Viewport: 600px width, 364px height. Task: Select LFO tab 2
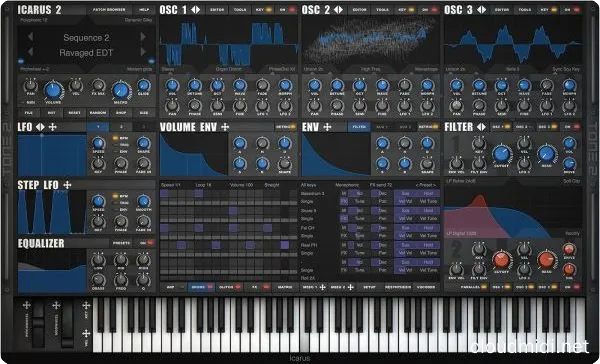pyautogui.click(x=121, y=127)
